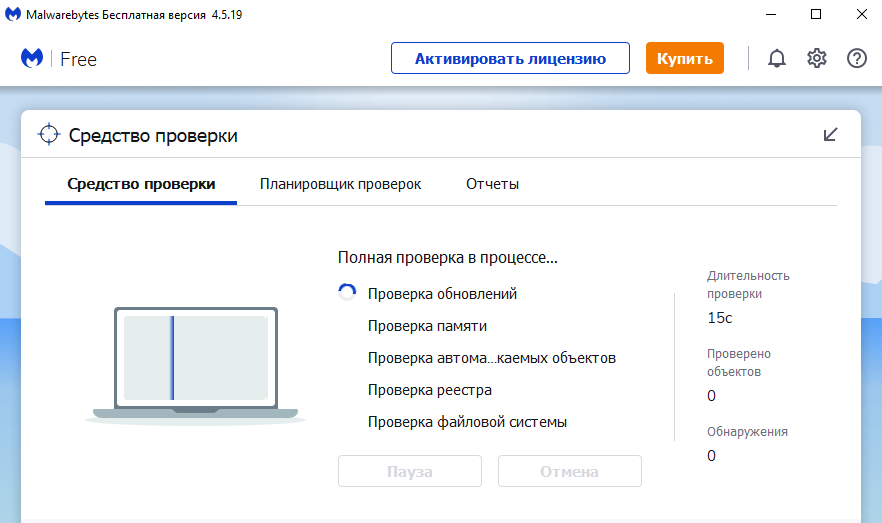Click the Проверка реестра step
This screenshot has width=882, height=523.
pos(430,390)
